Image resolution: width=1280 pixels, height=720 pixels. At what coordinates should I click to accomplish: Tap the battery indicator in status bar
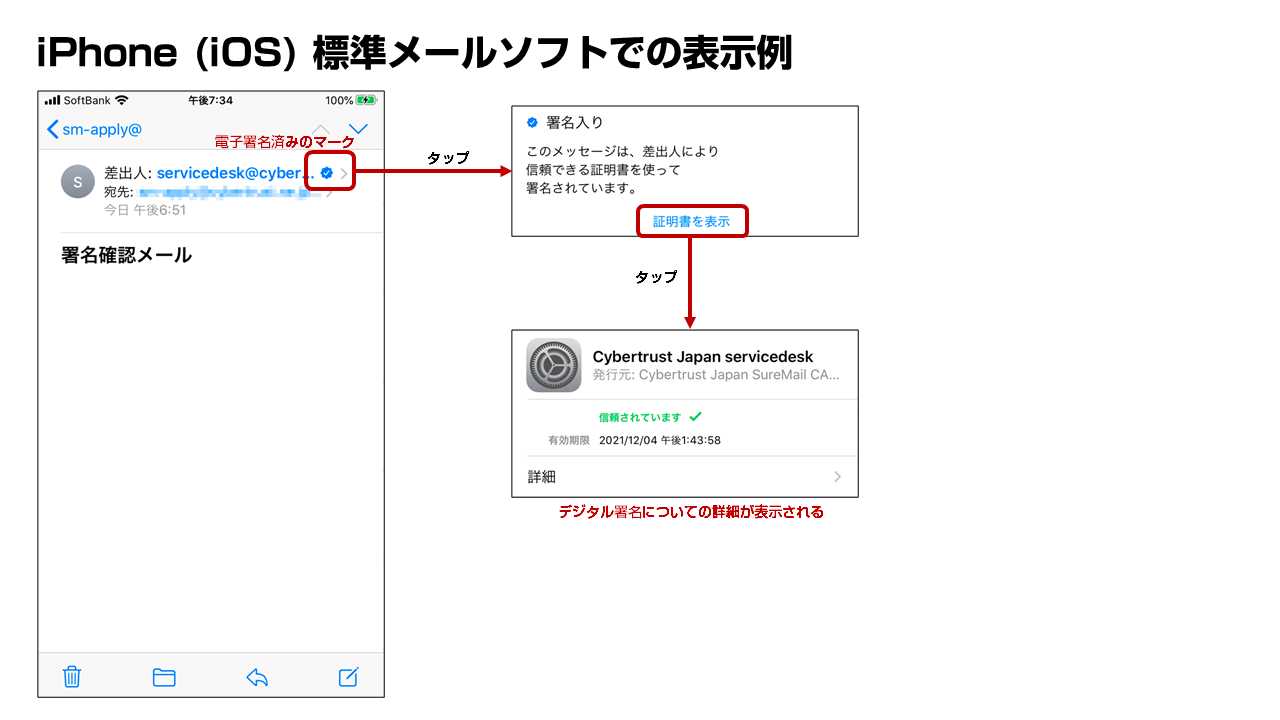[x=366, y=100]
